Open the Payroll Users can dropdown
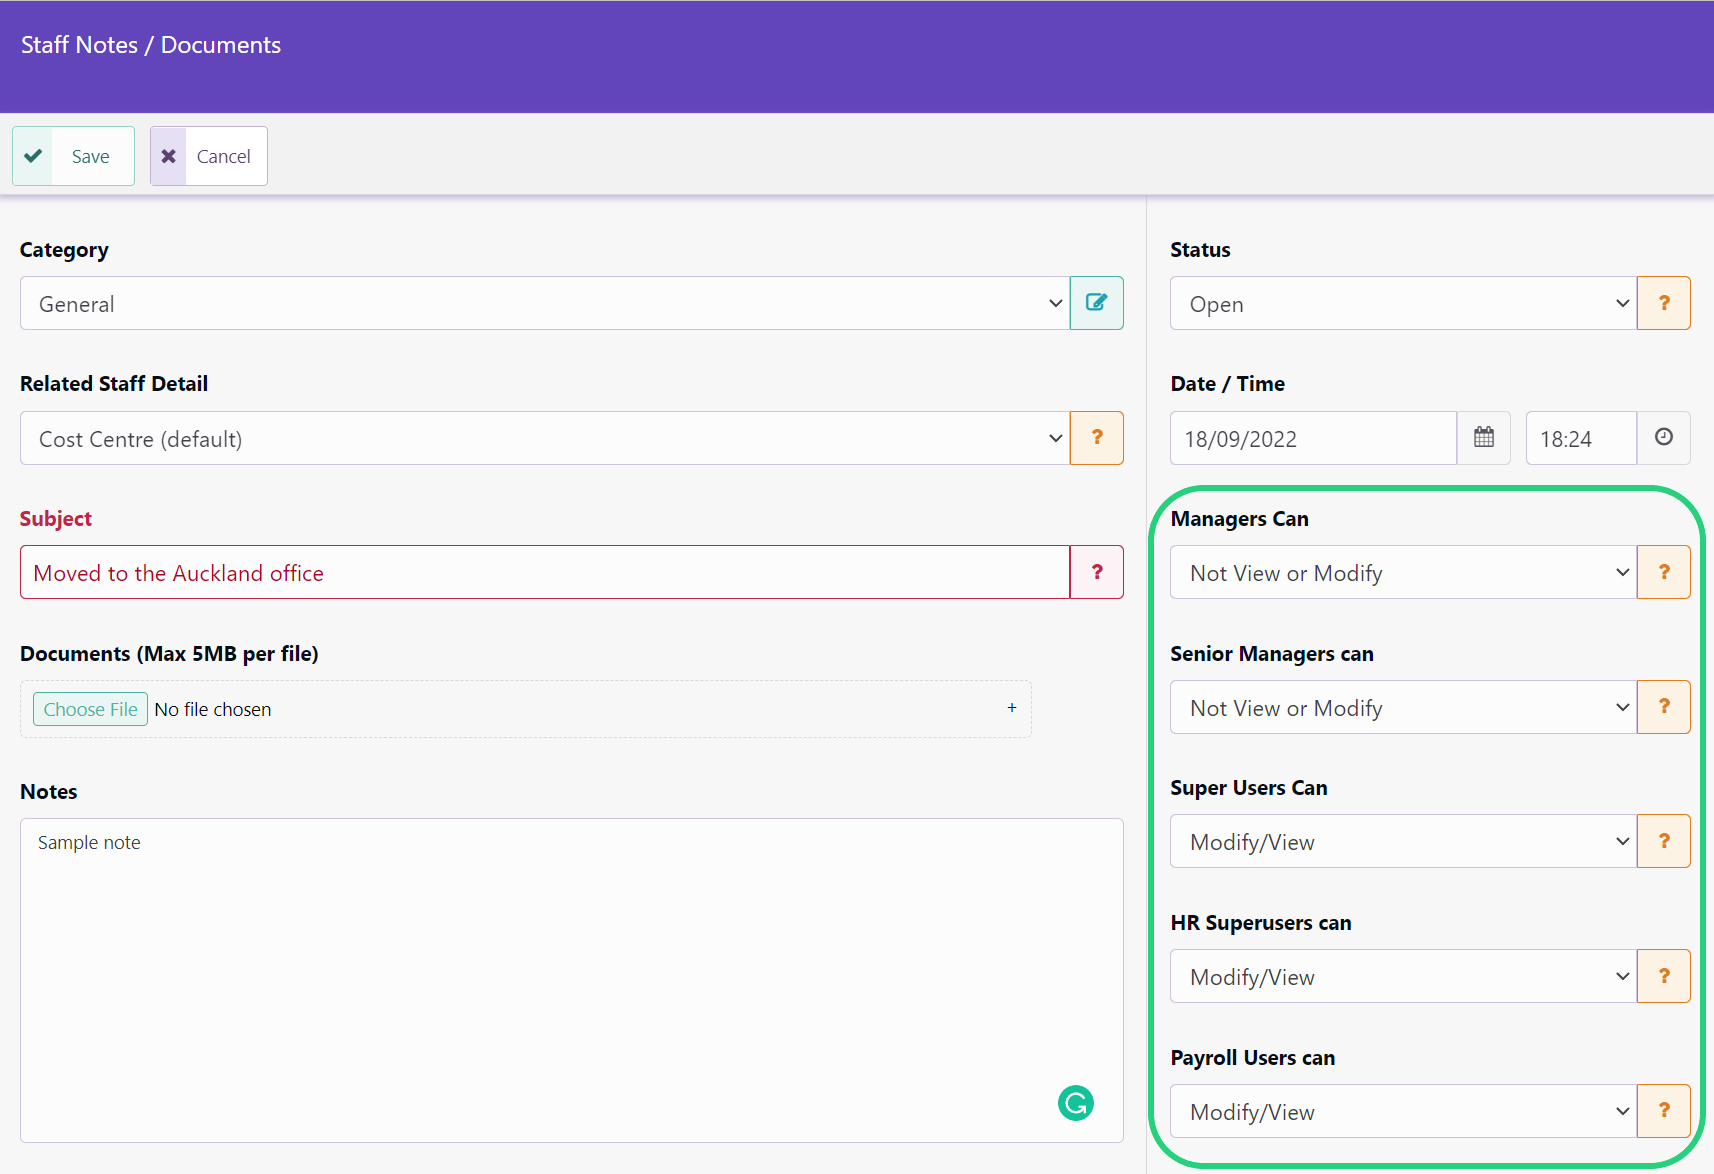This screenshot has width=1714, height=1174. coord(1404,1111)
